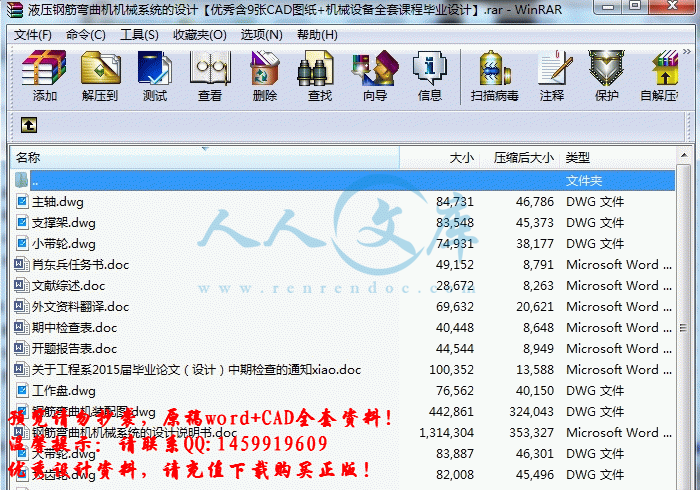Click the icon of 主轴.dwg
Viewport: 700px width, 490px height.
coord(21,202)
